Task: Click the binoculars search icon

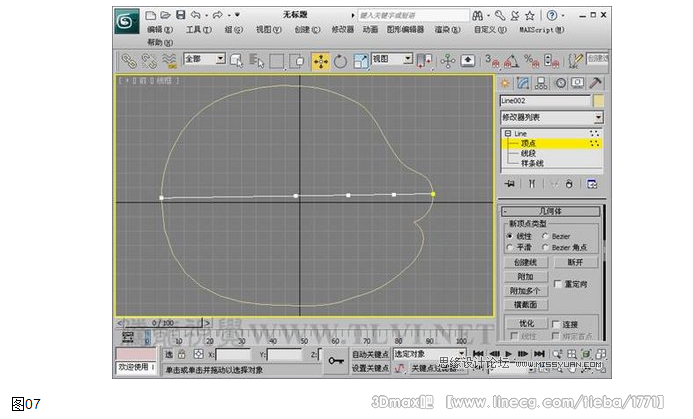Action: tap(477, 16)
